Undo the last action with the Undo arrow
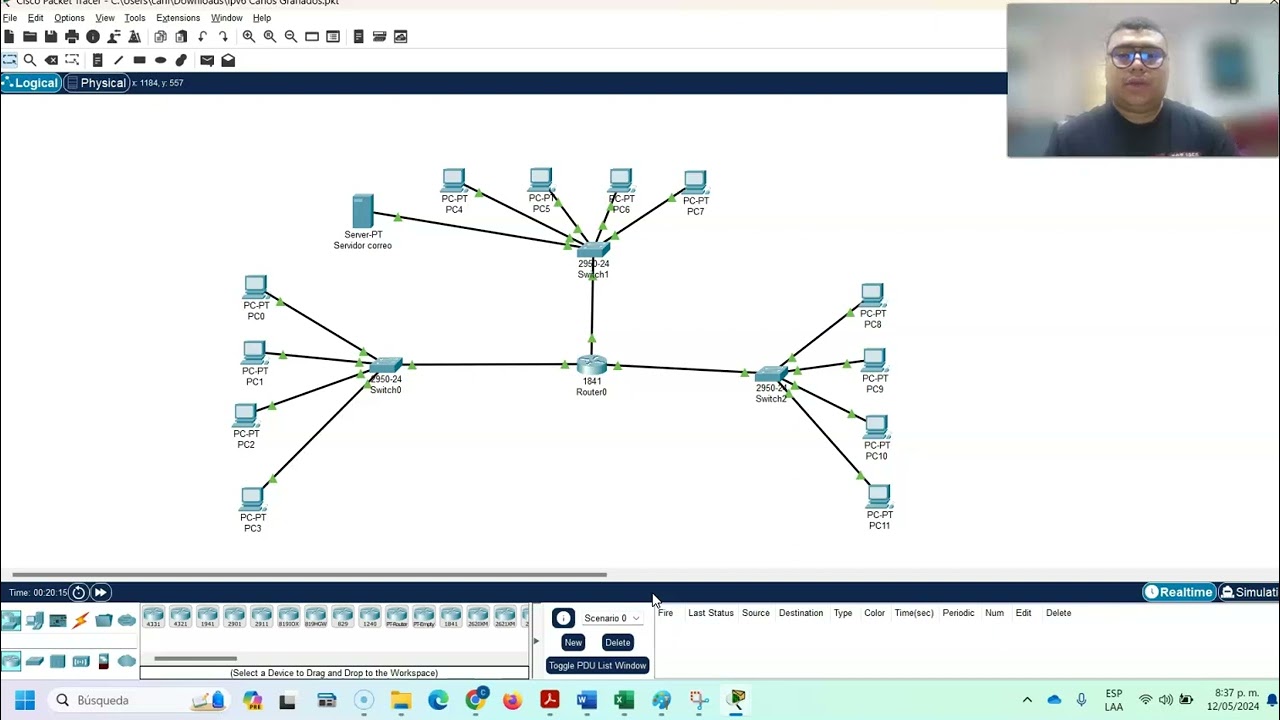 pos(203,37)
